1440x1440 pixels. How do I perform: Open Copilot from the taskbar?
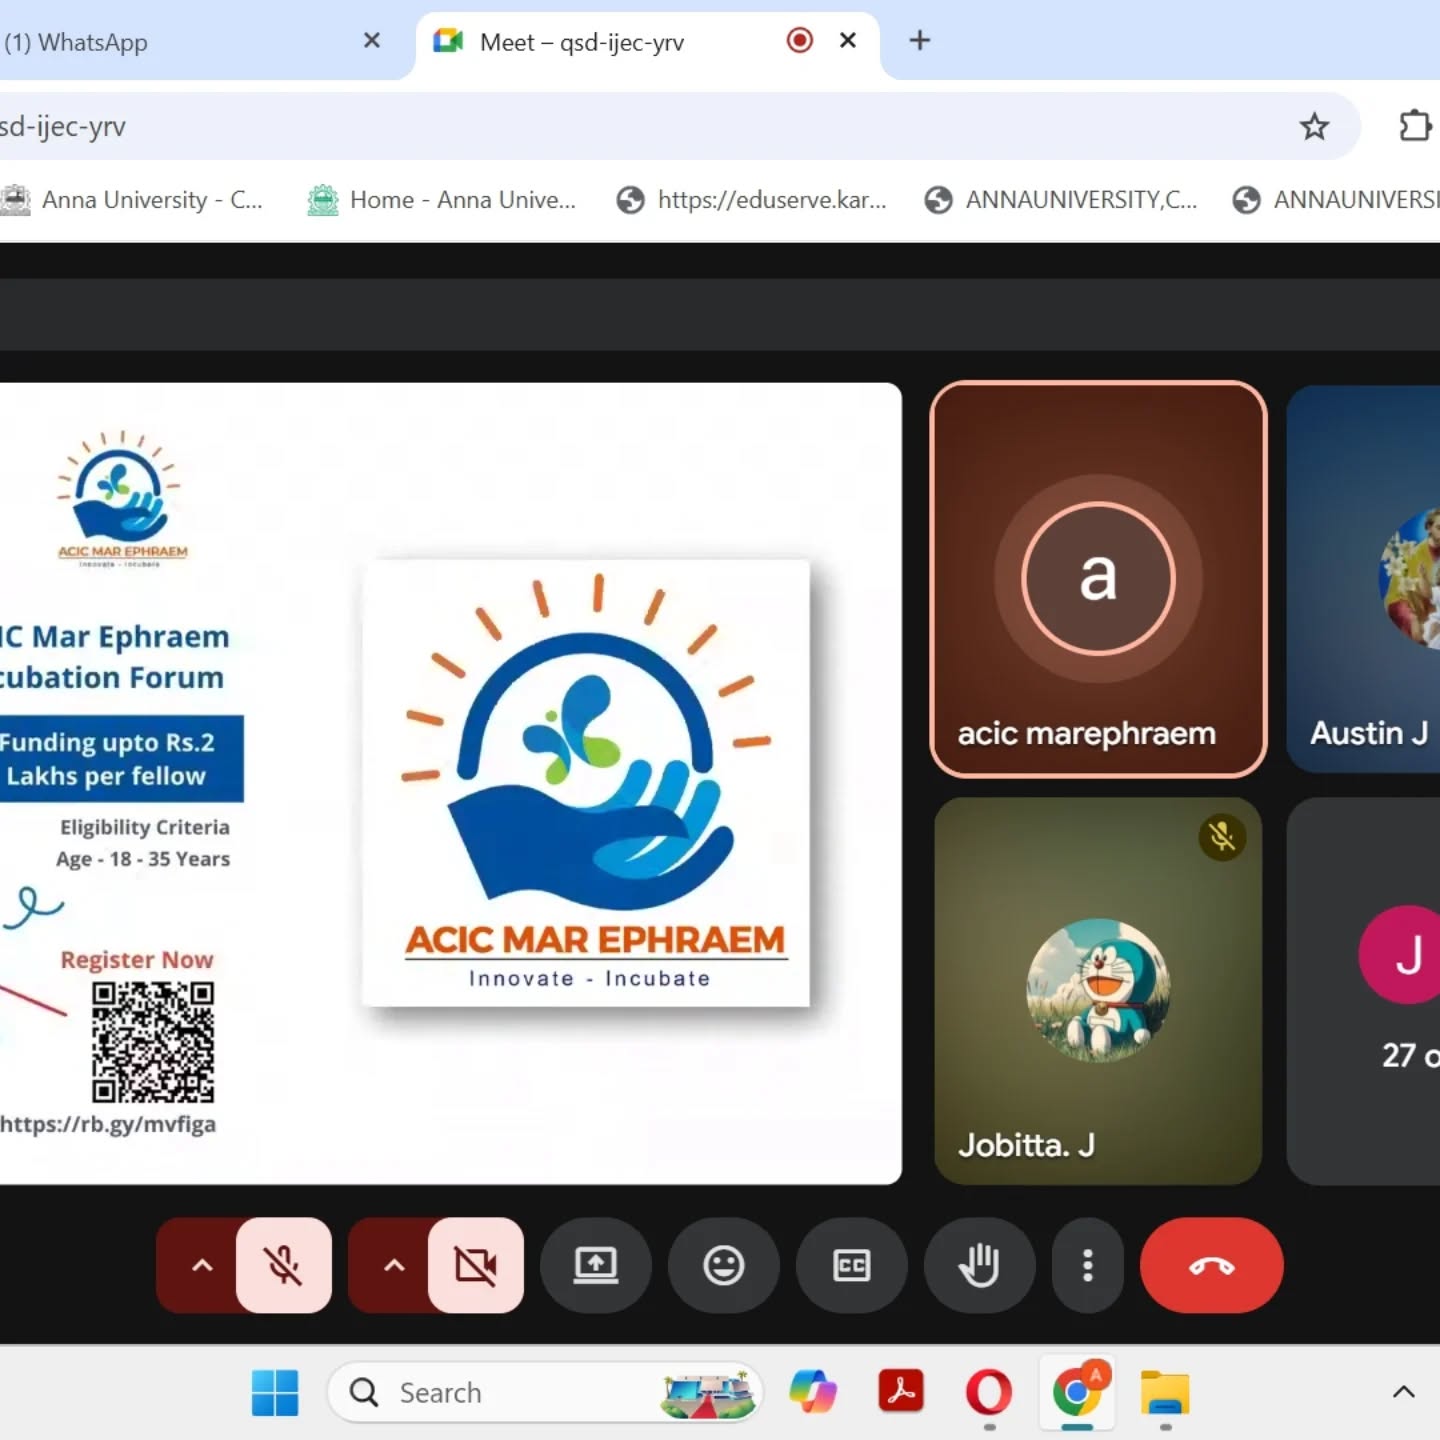point(813,1393)
